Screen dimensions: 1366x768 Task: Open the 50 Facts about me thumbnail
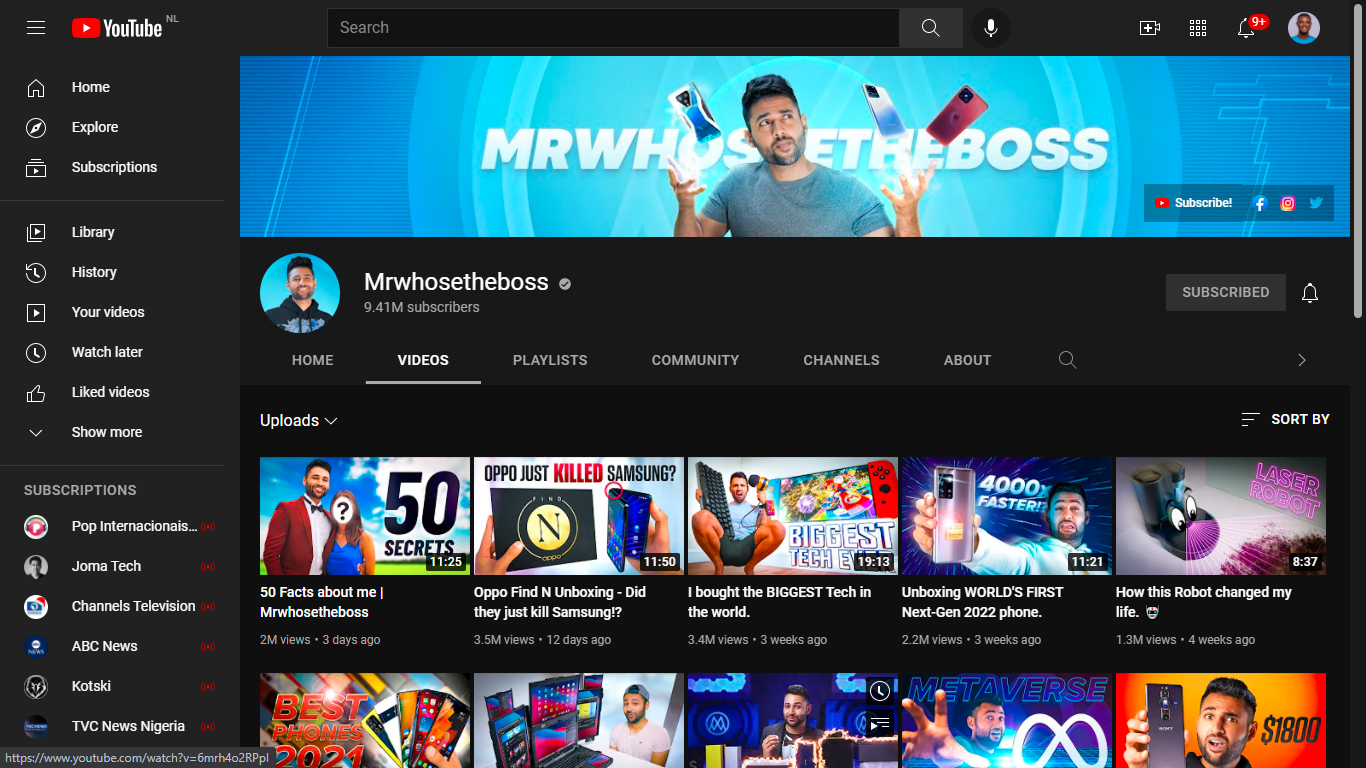[x=365, y=516]
